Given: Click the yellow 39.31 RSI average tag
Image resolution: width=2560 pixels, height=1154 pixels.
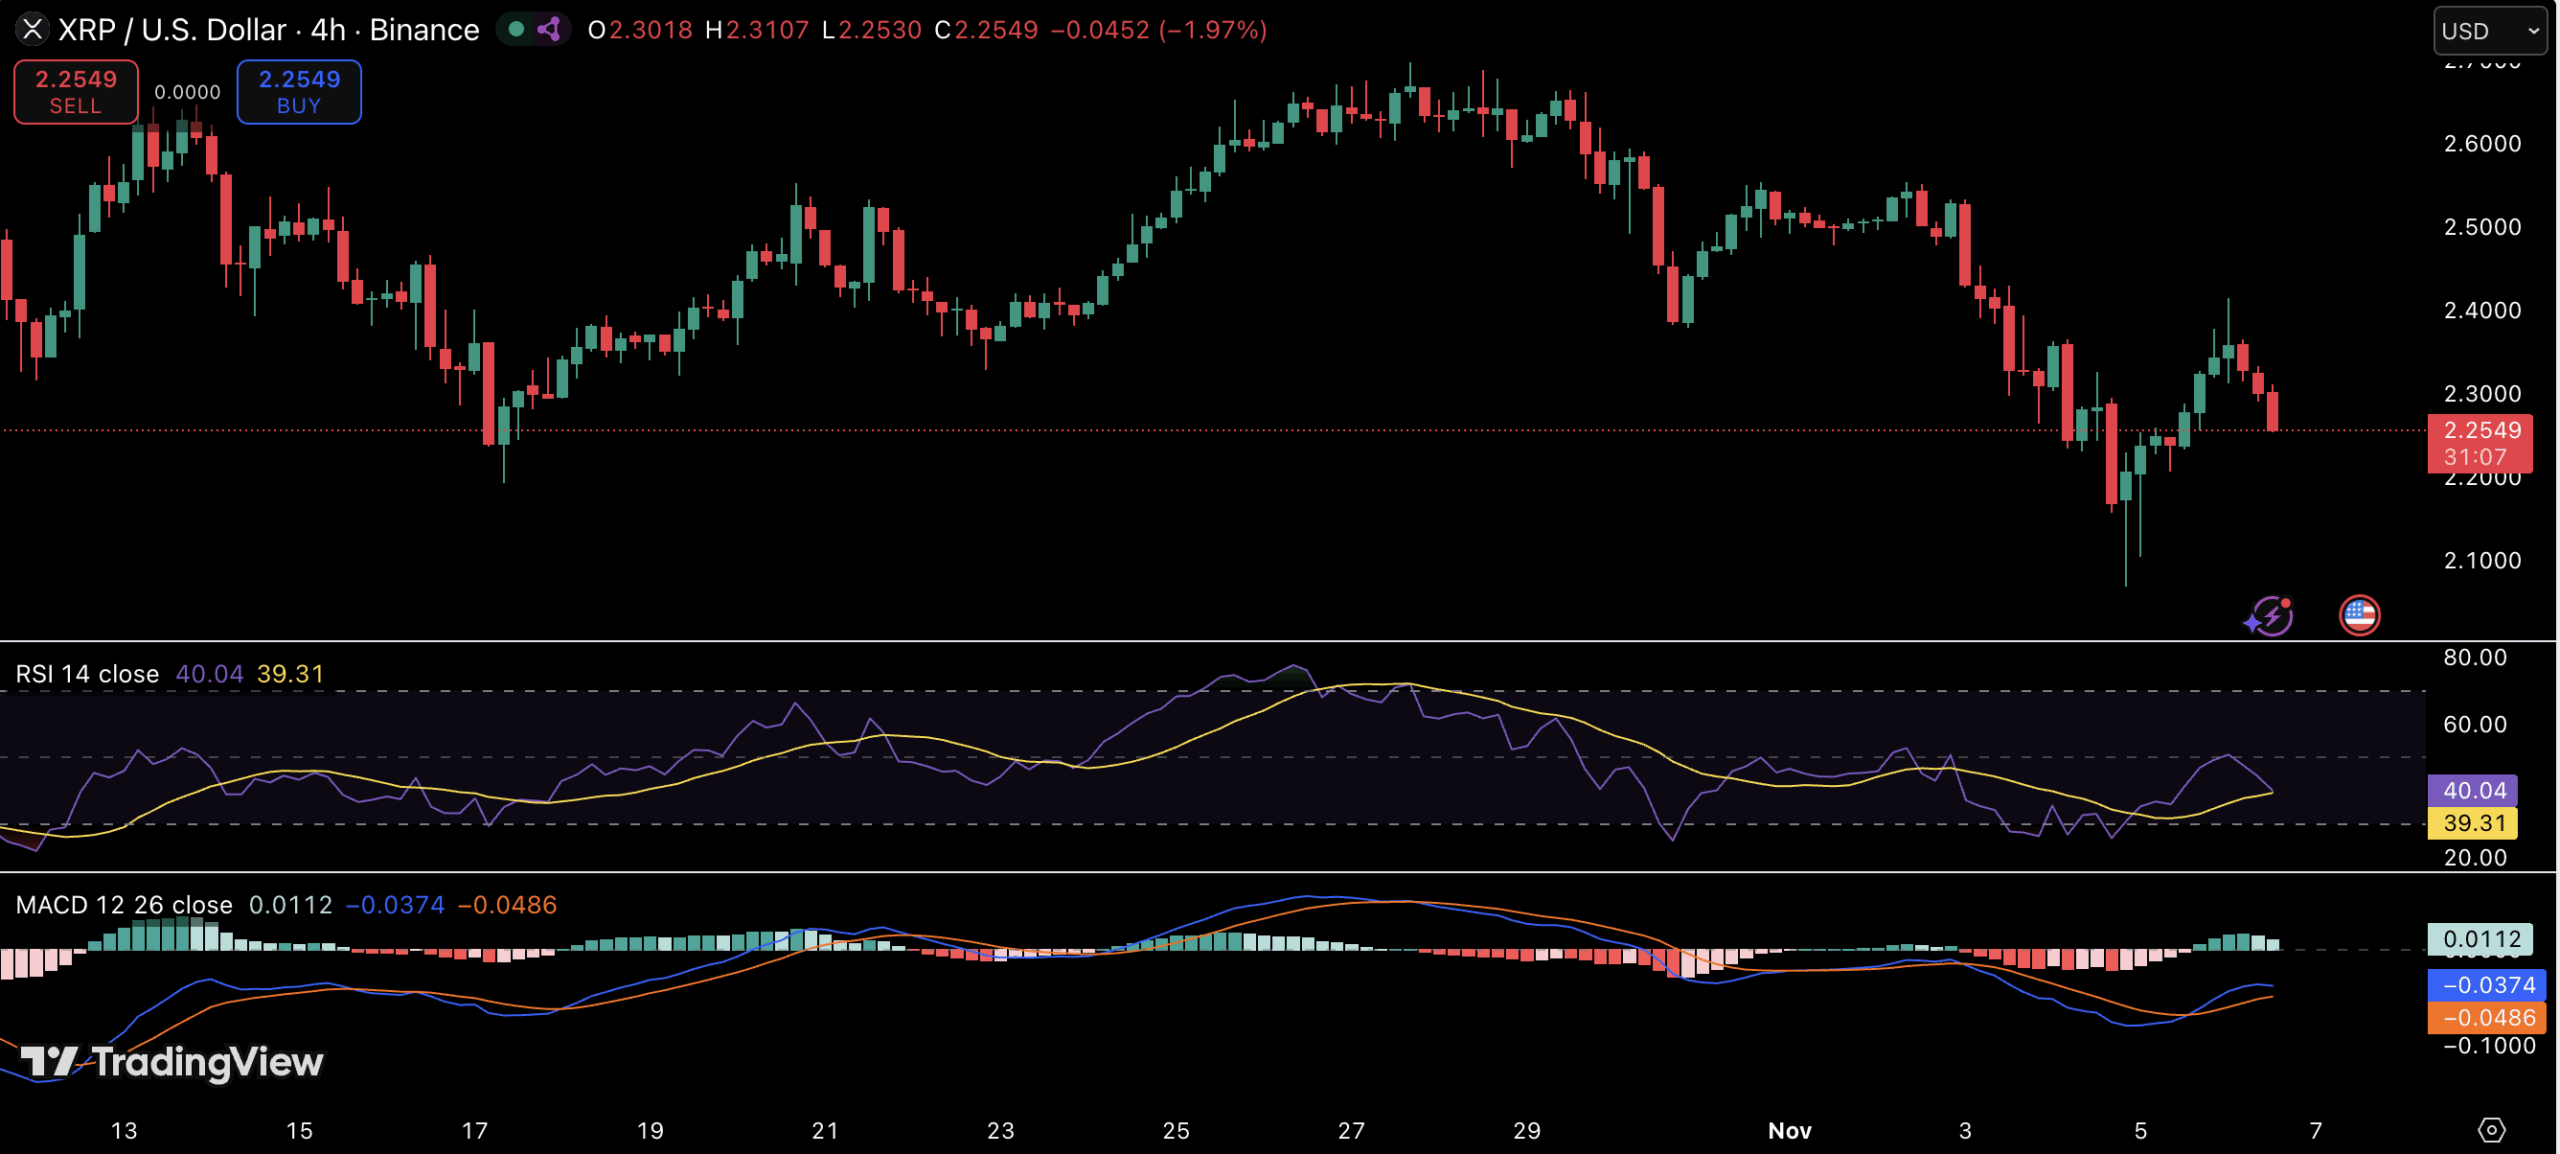Looking at the screenshot, I should pos(2473,823).
